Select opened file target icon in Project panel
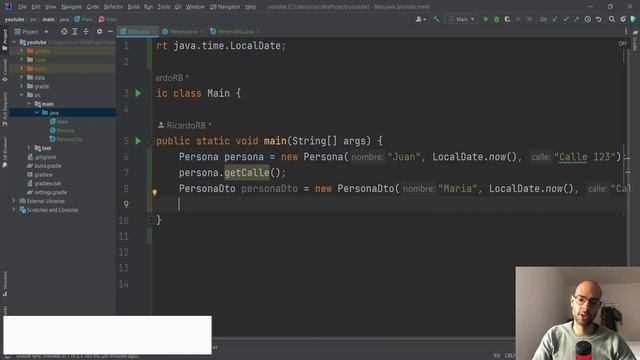The image size is (640, 360). [64, 31]
